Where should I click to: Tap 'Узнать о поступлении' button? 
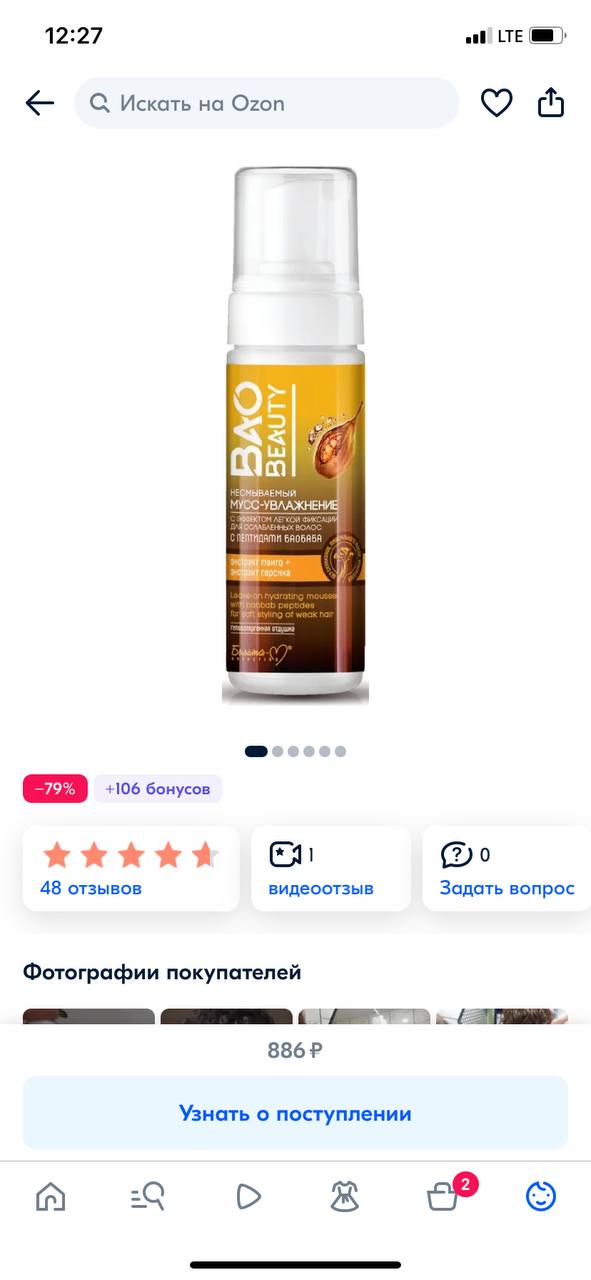tap(295, 1113)
